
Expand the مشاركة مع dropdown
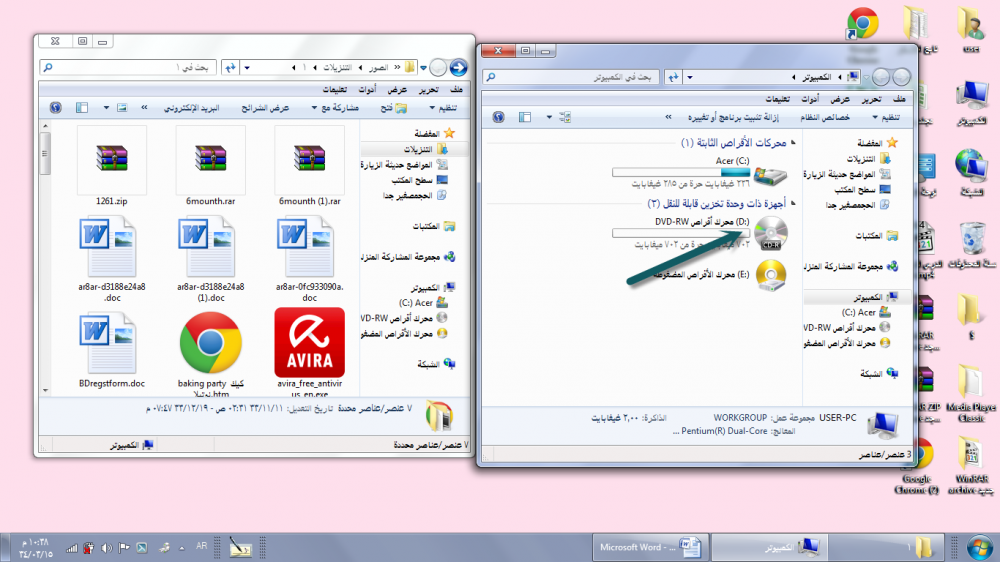click(340, 107)
